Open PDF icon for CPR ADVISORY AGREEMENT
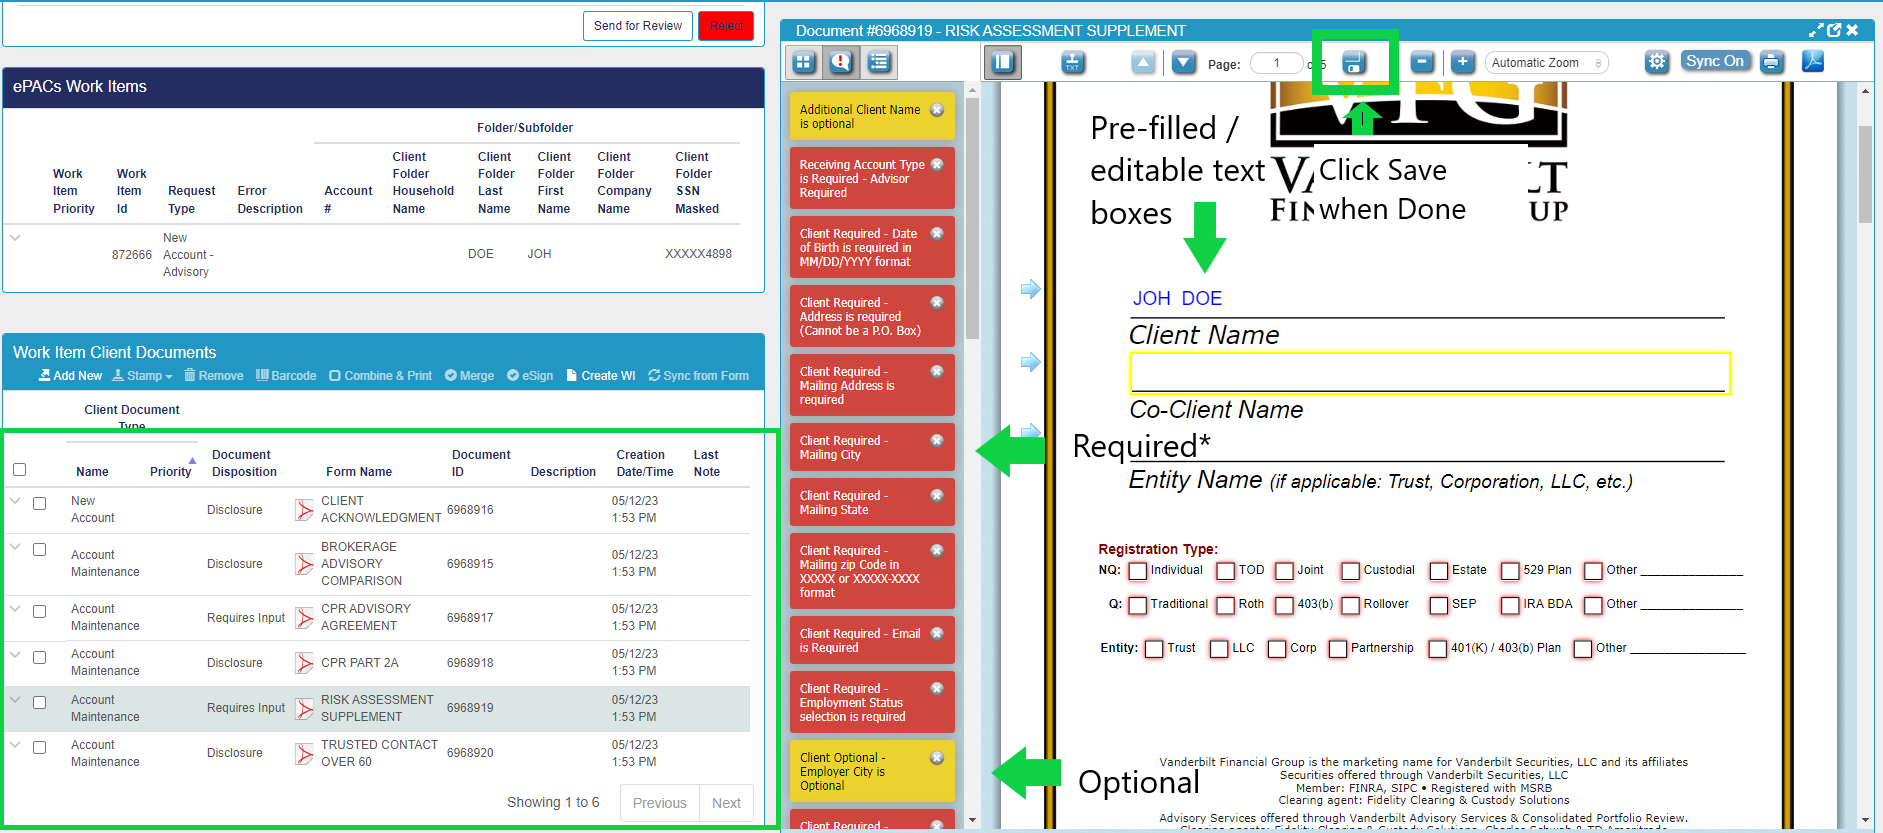Viewport: 1883px width, 833px height. pyautogui.click(x=304, y=618)
